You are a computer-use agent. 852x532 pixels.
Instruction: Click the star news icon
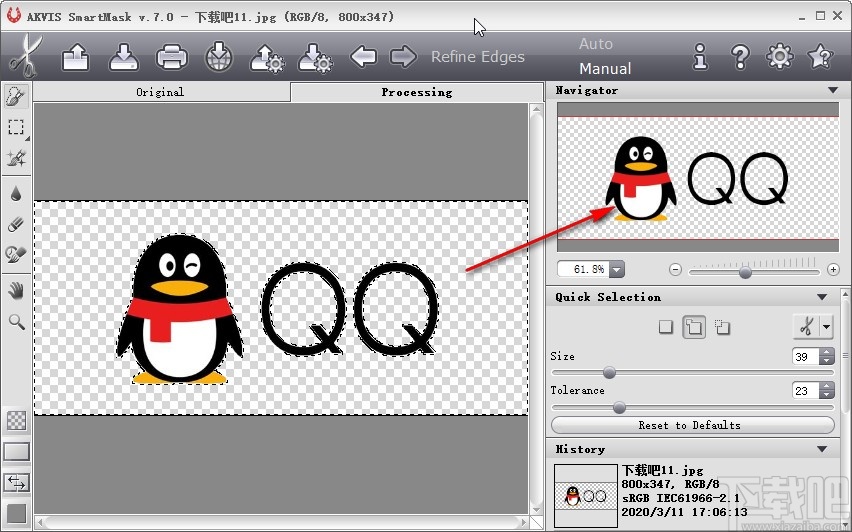820,56
